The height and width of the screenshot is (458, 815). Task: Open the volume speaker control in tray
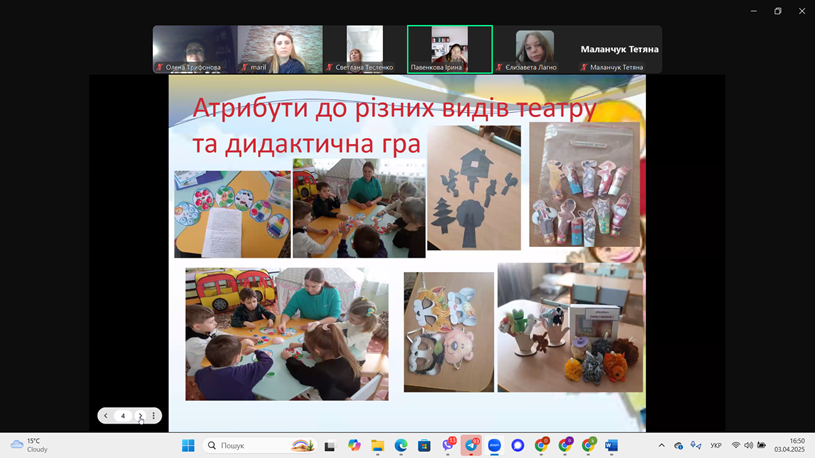tap(748, 446)
